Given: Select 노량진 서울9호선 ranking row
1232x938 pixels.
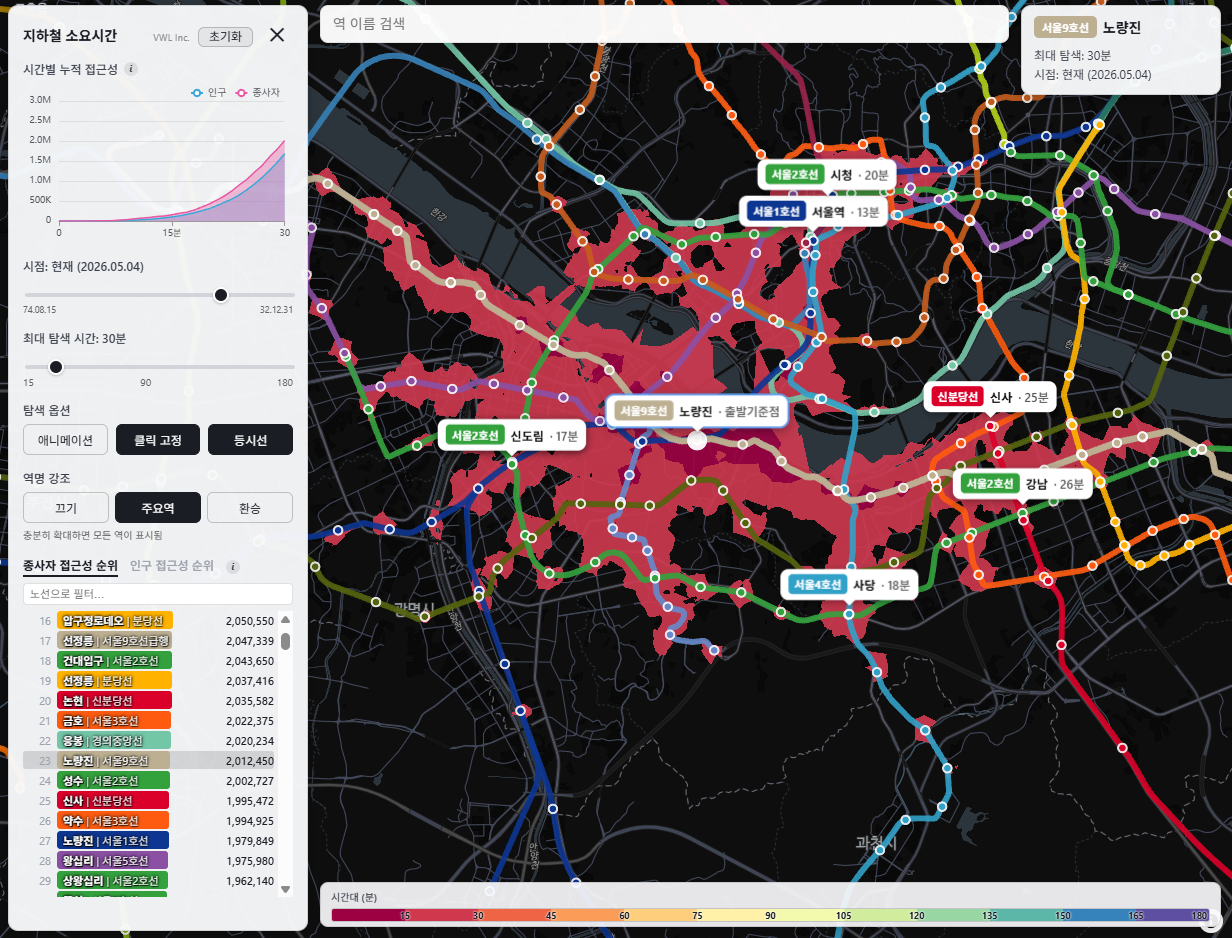Looking at the screenshot, I should click(149, 761).
